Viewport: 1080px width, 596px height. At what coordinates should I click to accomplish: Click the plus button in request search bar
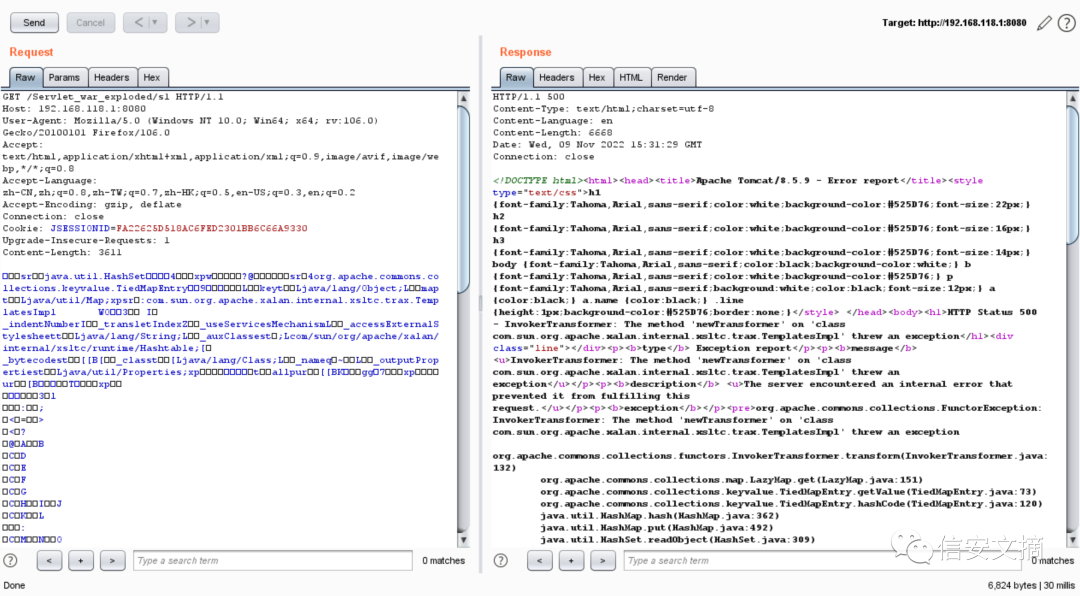81,561
